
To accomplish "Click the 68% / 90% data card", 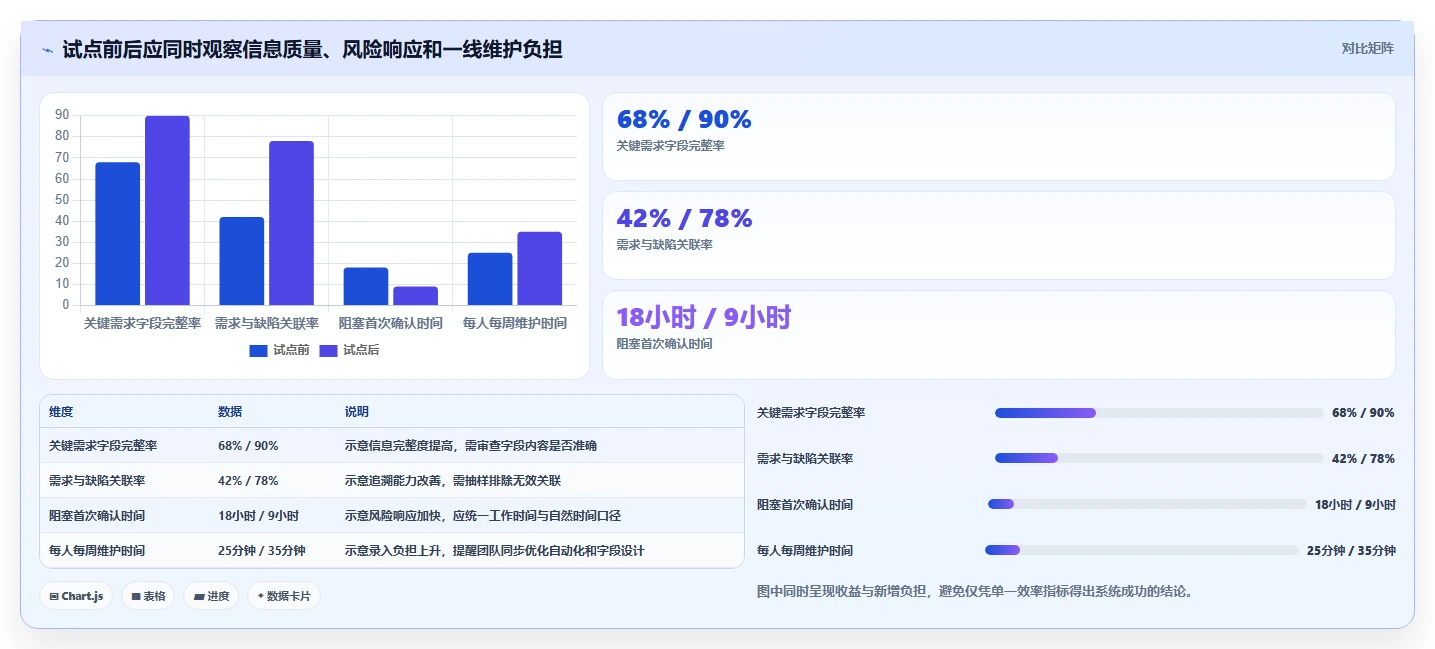I will (998, 136).
